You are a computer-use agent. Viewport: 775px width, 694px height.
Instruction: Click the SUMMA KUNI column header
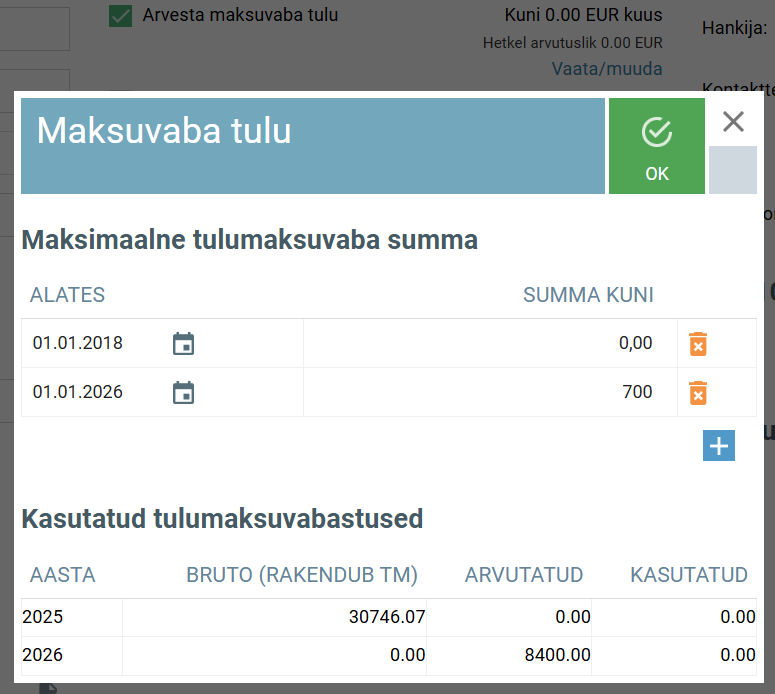588,295
